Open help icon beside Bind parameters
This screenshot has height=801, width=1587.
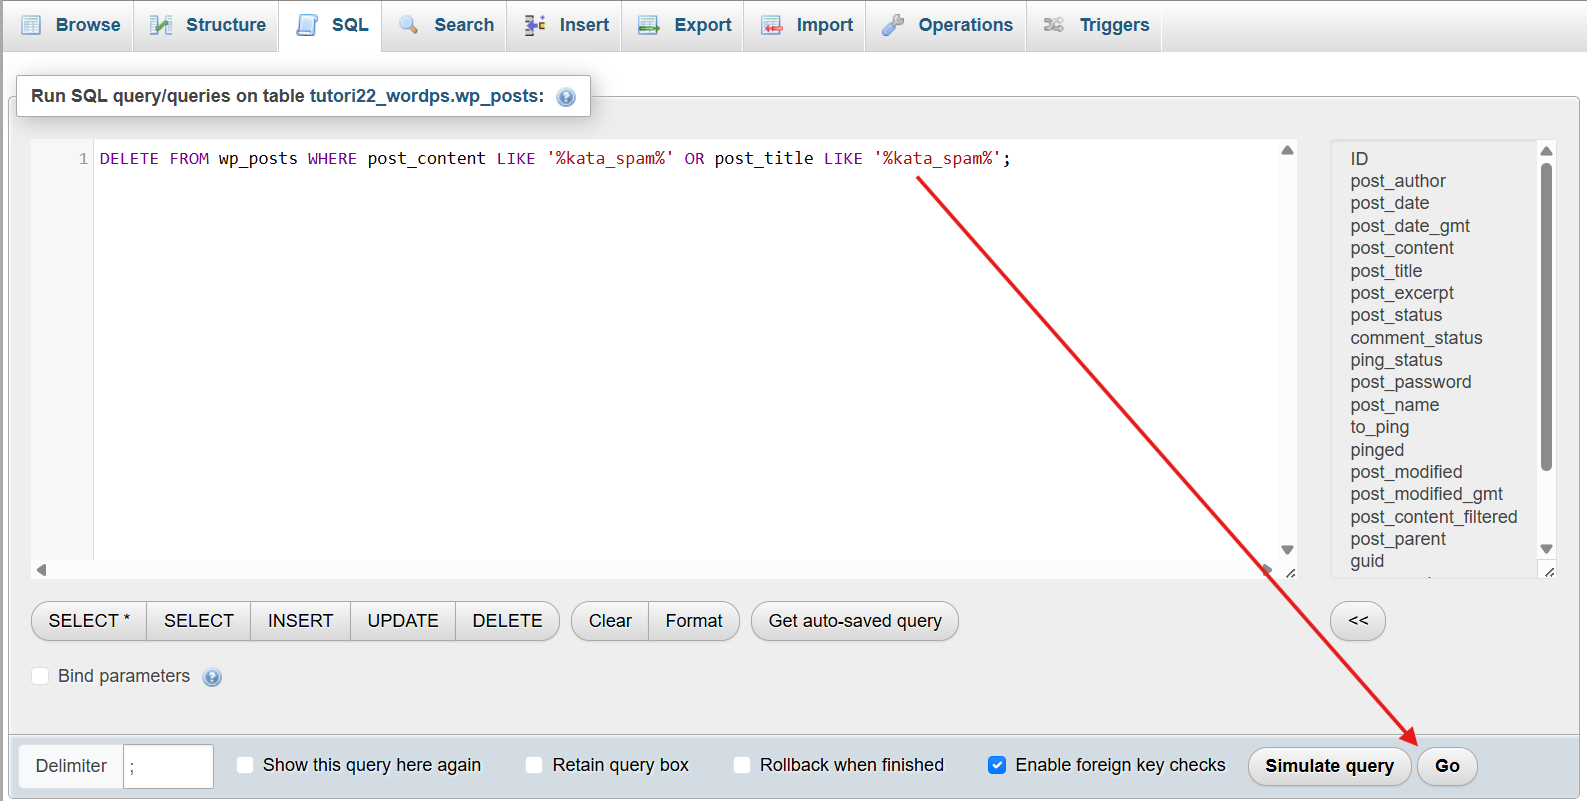[x=212, y=677]
